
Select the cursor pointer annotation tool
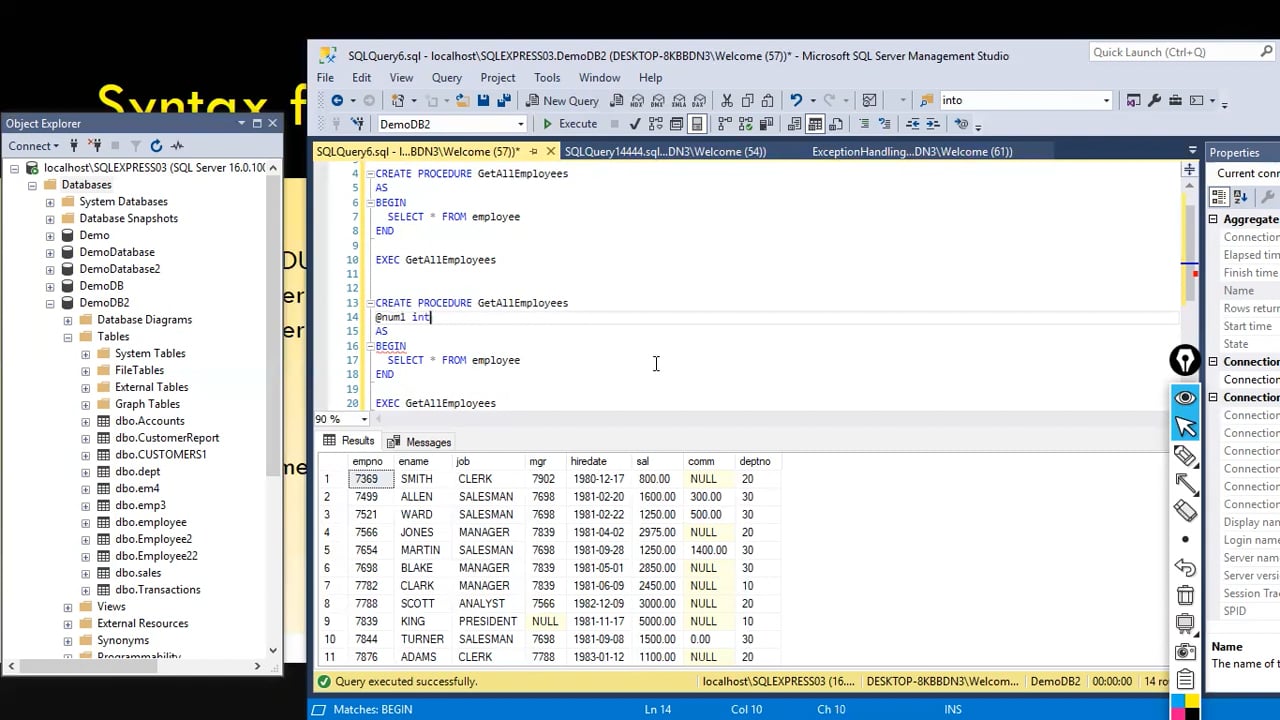(x=1185, y=427)
